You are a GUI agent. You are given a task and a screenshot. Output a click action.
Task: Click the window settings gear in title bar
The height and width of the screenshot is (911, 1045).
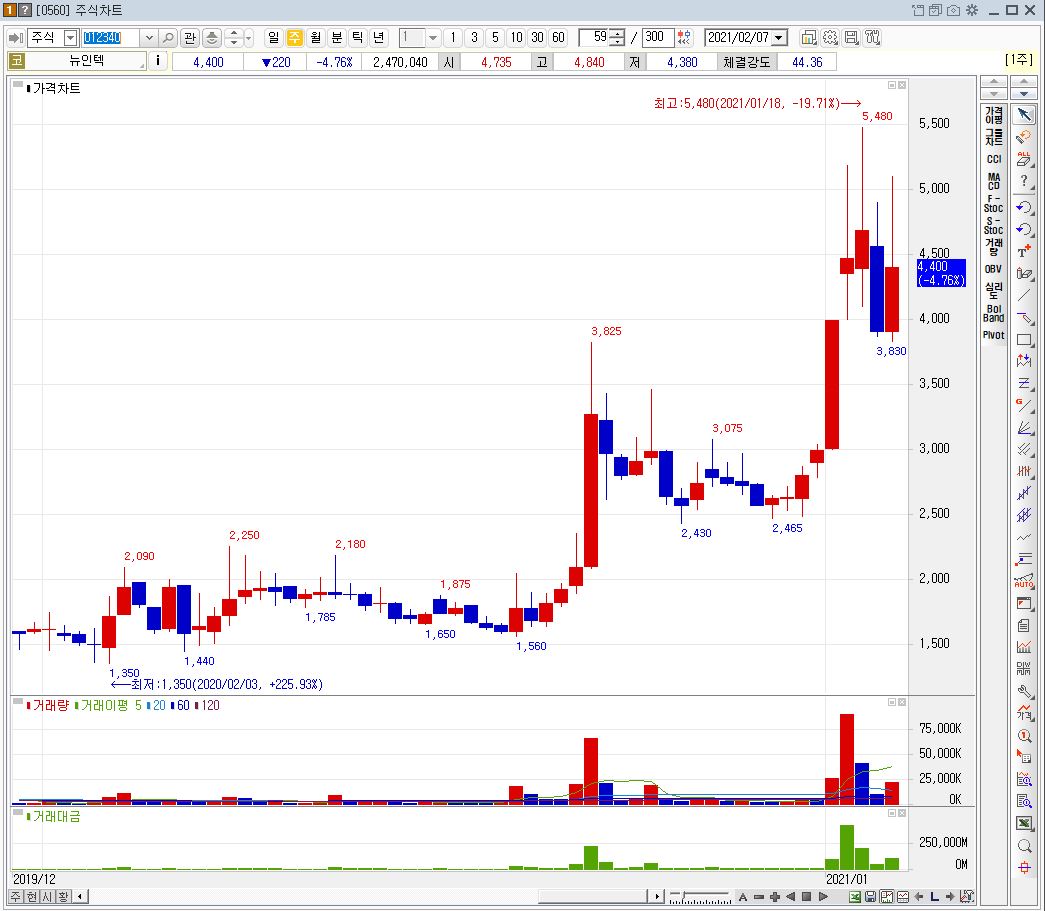pyautogui.click(x=972, y=10)
